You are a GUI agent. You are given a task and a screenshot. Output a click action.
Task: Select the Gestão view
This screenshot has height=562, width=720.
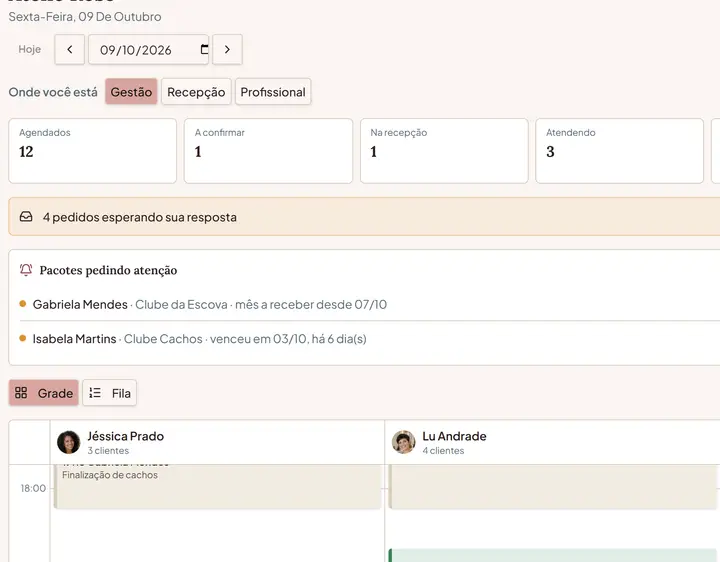[x=131, y=92]
